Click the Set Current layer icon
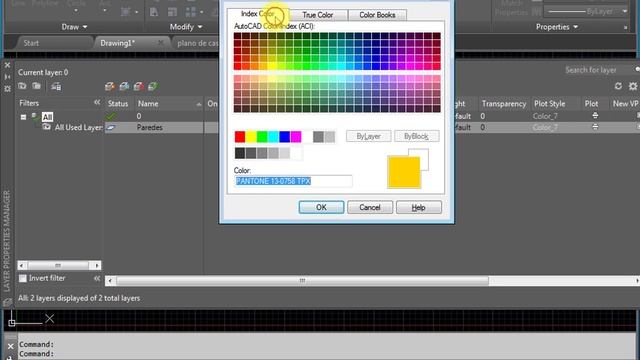The height and width of the screenshot is (360, 640). 153,86
